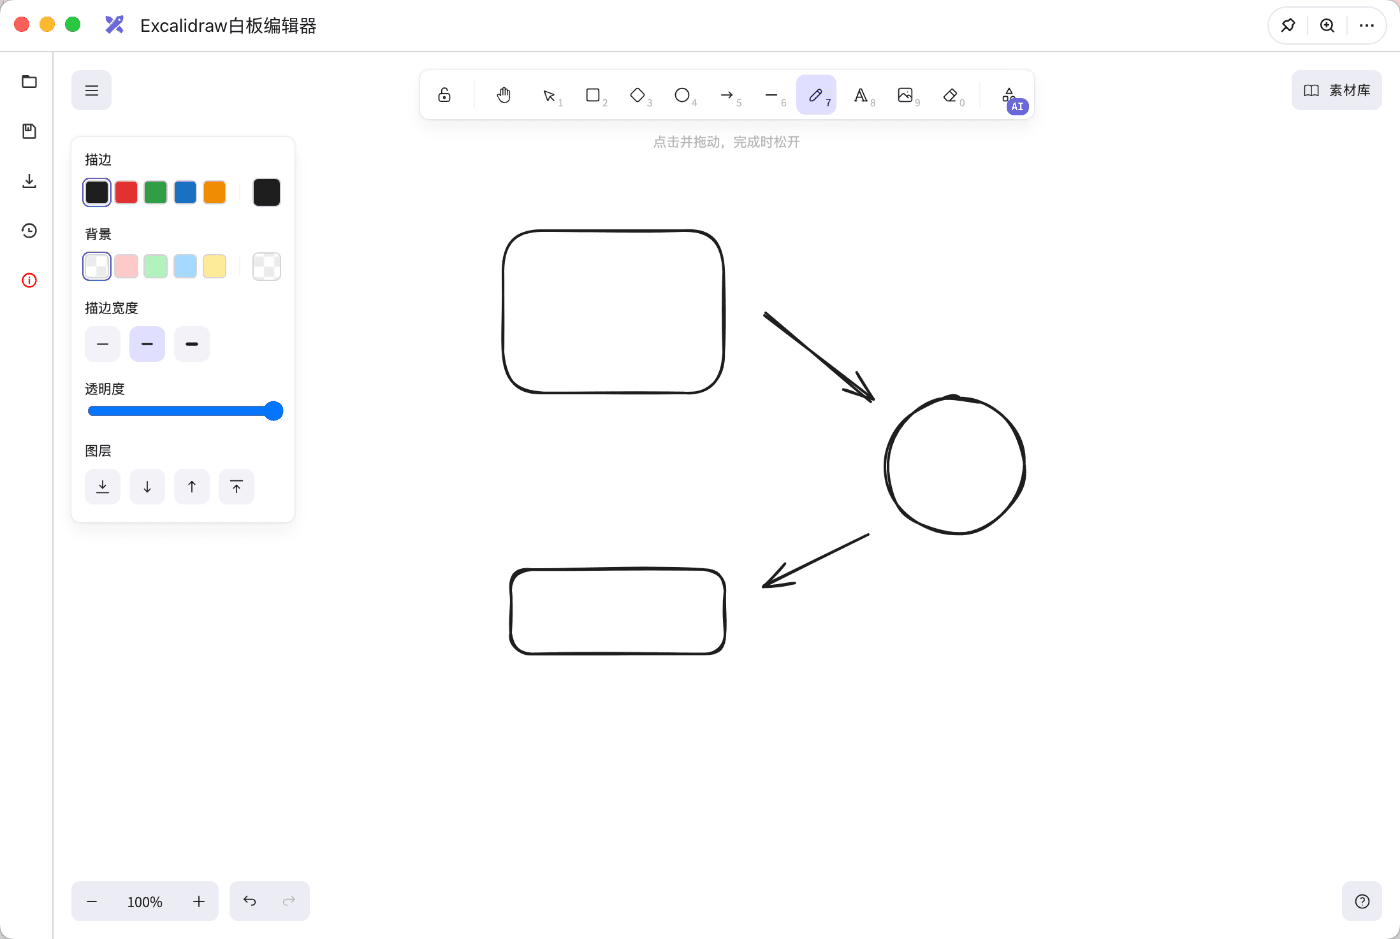Image resolution: width=1400 pixels, height=939 pixels.
Task: Select the Rectangle shape tool
Action: (593, 95)
